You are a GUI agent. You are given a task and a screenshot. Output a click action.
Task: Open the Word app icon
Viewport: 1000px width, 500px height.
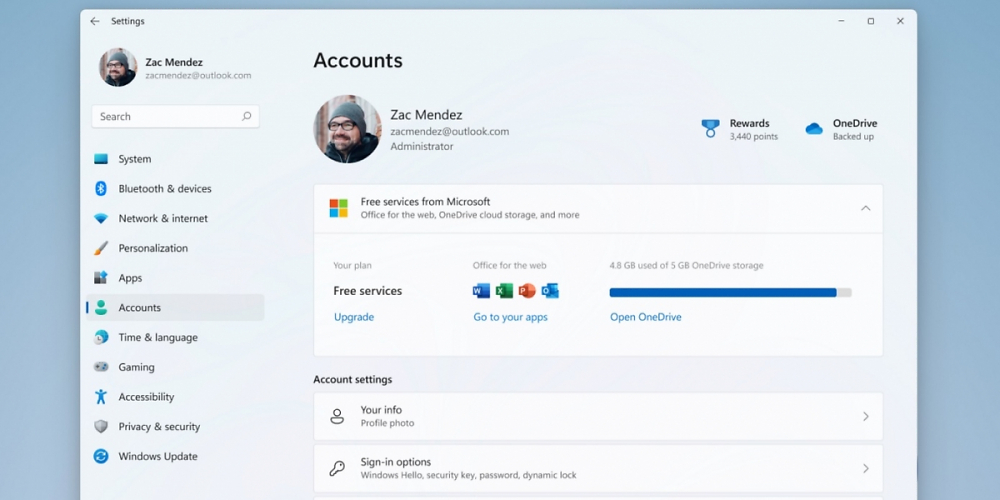(x=481, y=291)
